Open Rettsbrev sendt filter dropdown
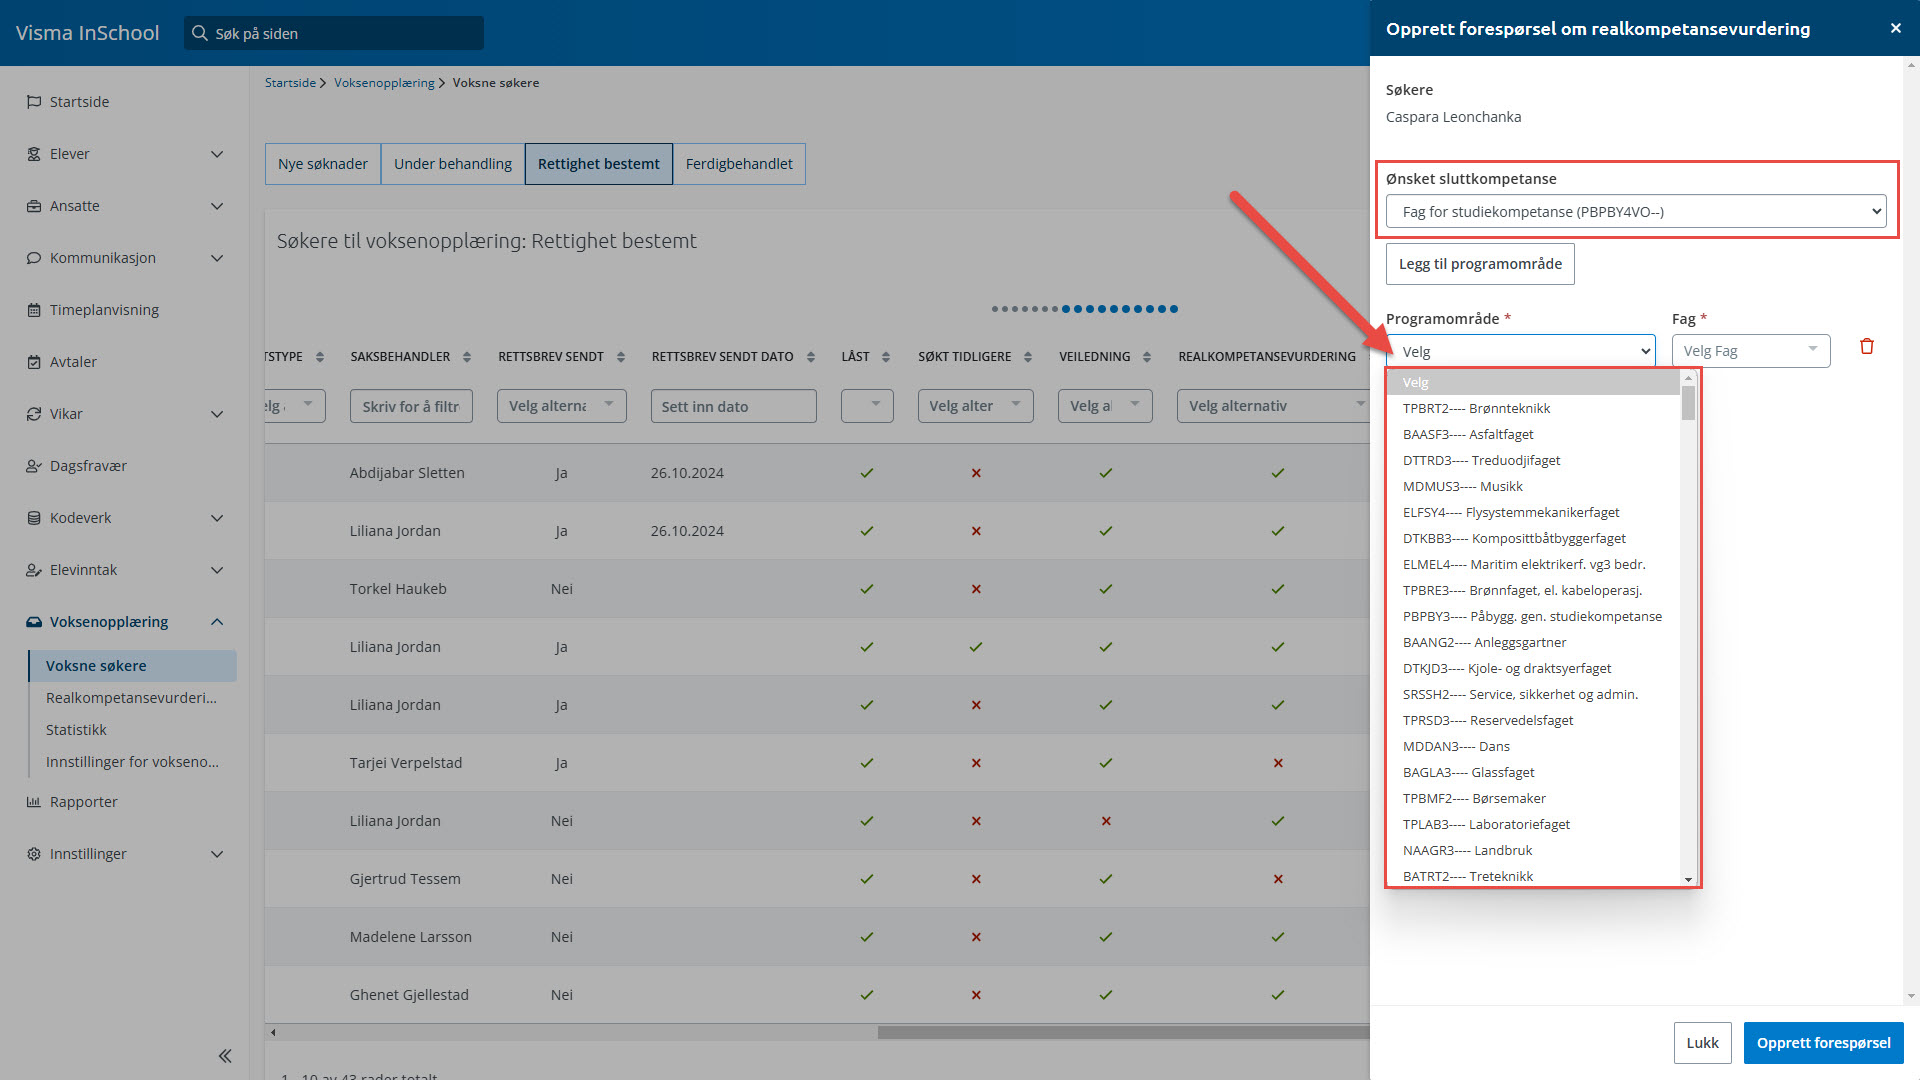The image size is (1920, 1080). [x=561, y=406]
